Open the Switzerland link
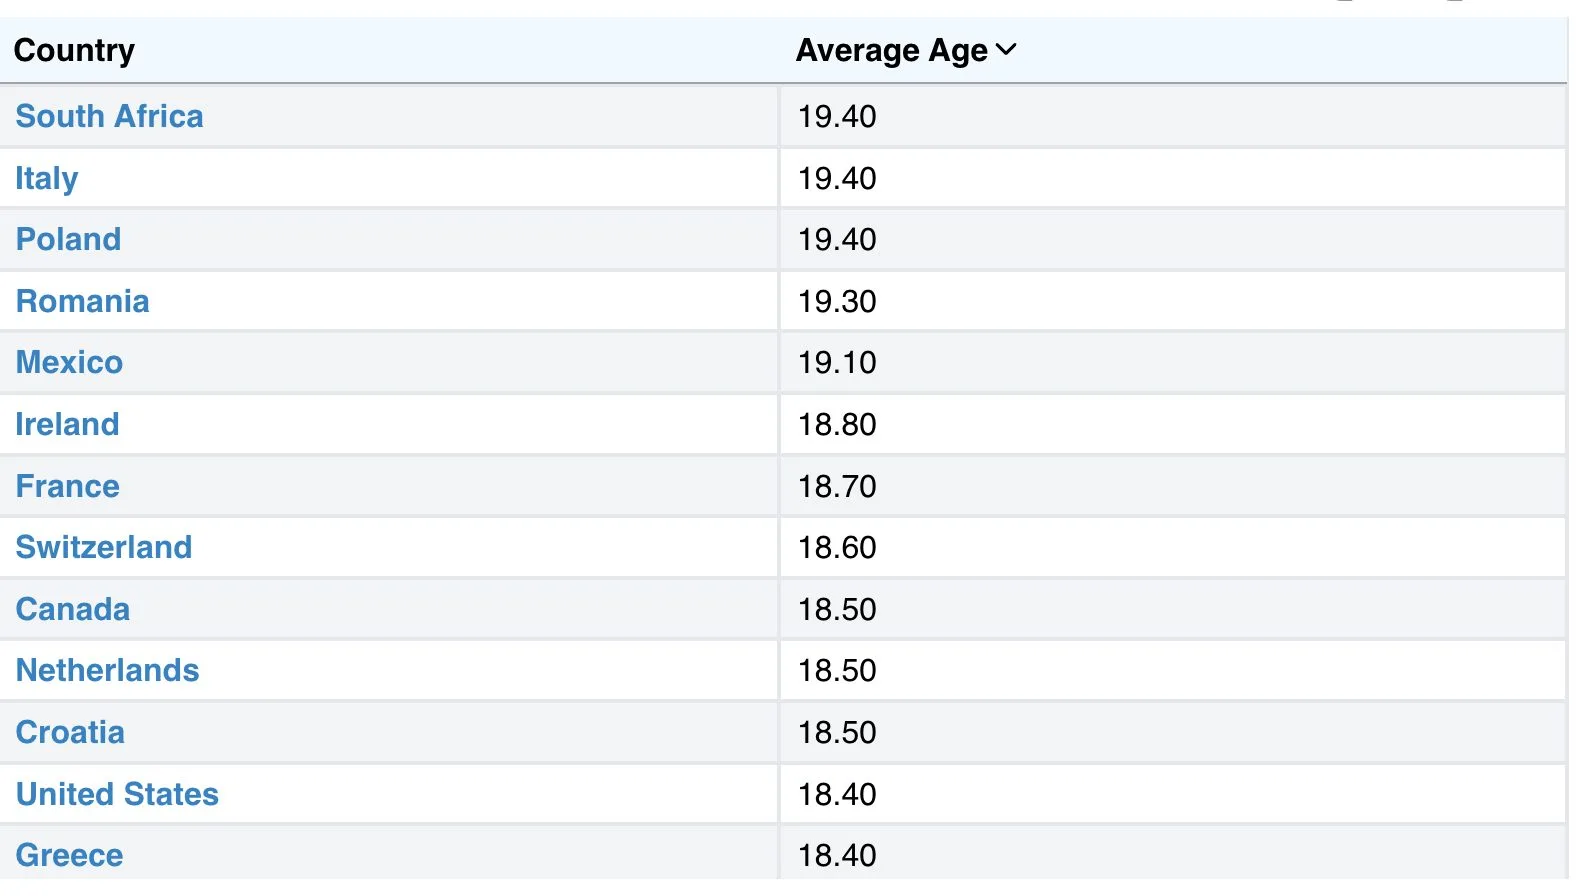1592x896 pixels. 103,547
